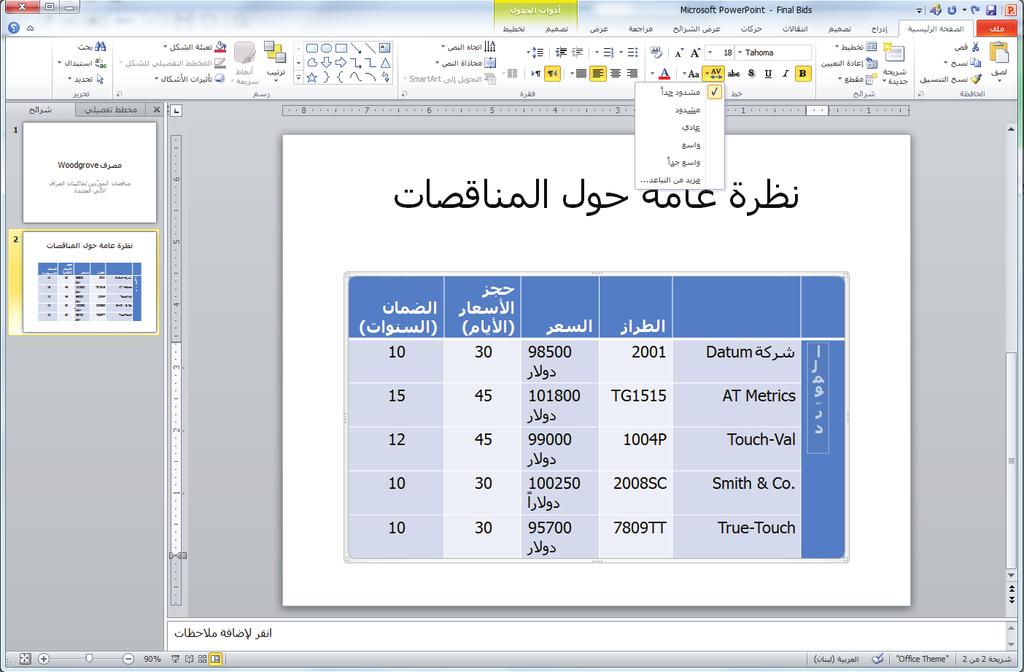Image resolution: width=1024 pixels, height=672 pixels.
Task: Click the zoom slider handle in status bar
Action: pos(89,659)
